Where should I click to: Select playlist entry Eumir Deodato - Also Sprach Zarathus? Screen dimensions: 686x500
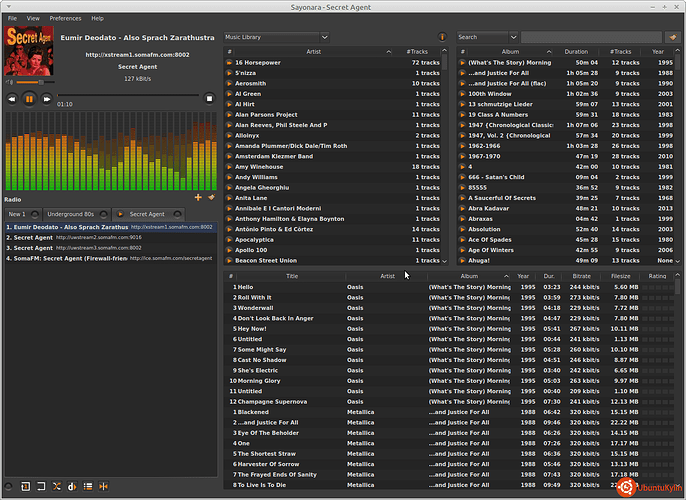111,227
